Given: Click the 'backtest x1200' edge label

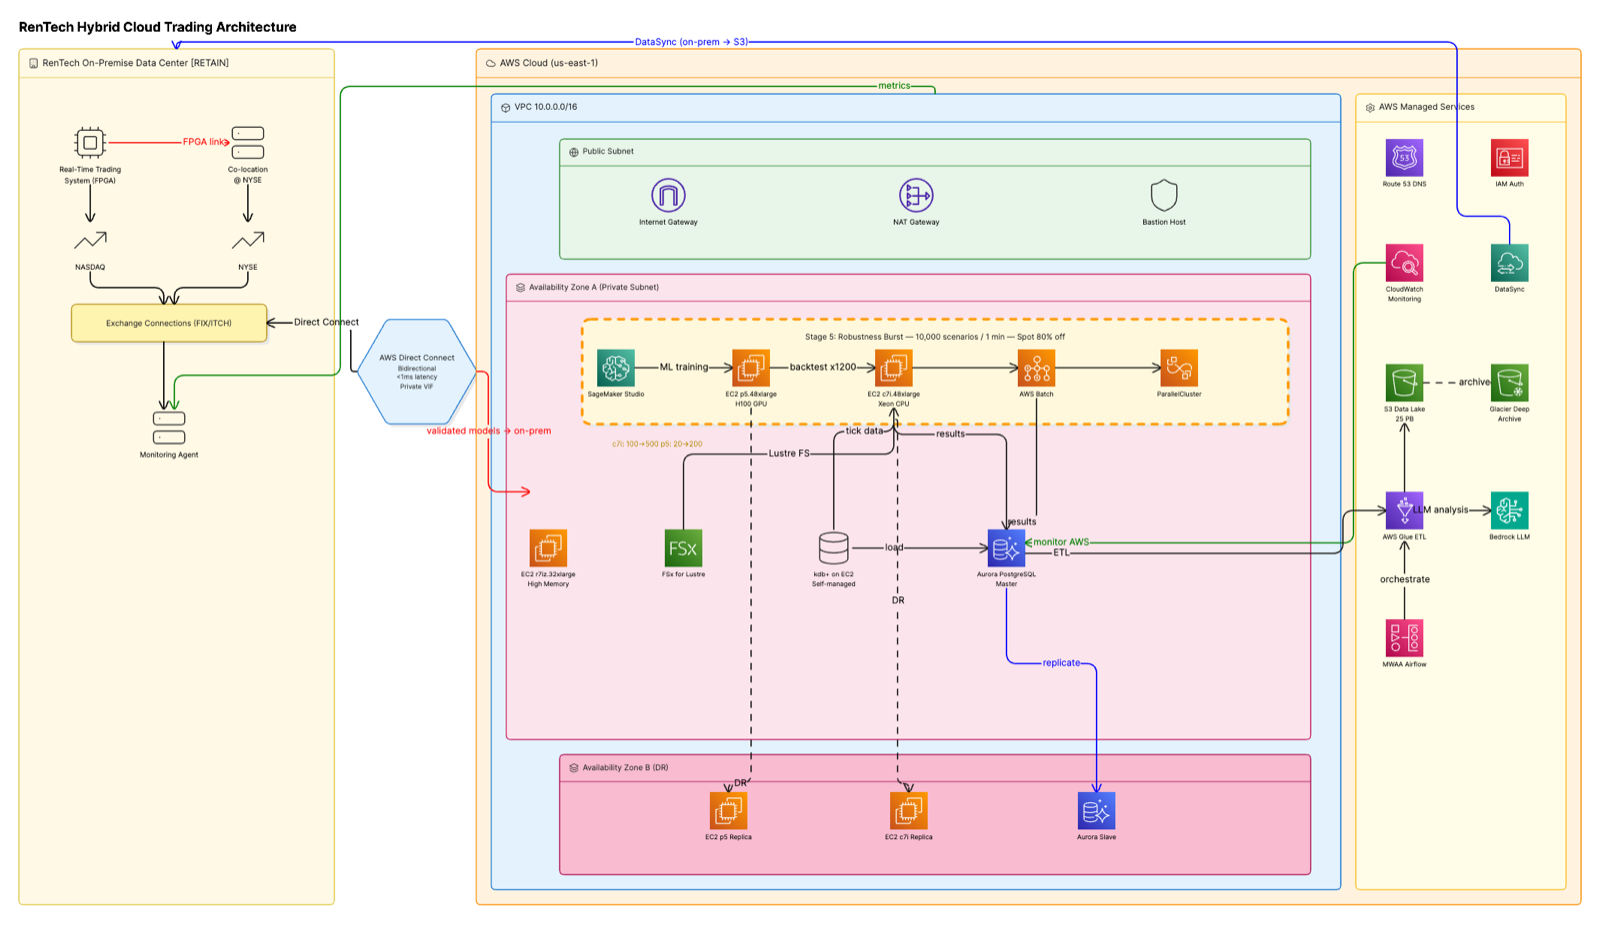Looking at the screenshot, I should click(x=823, y=367).
